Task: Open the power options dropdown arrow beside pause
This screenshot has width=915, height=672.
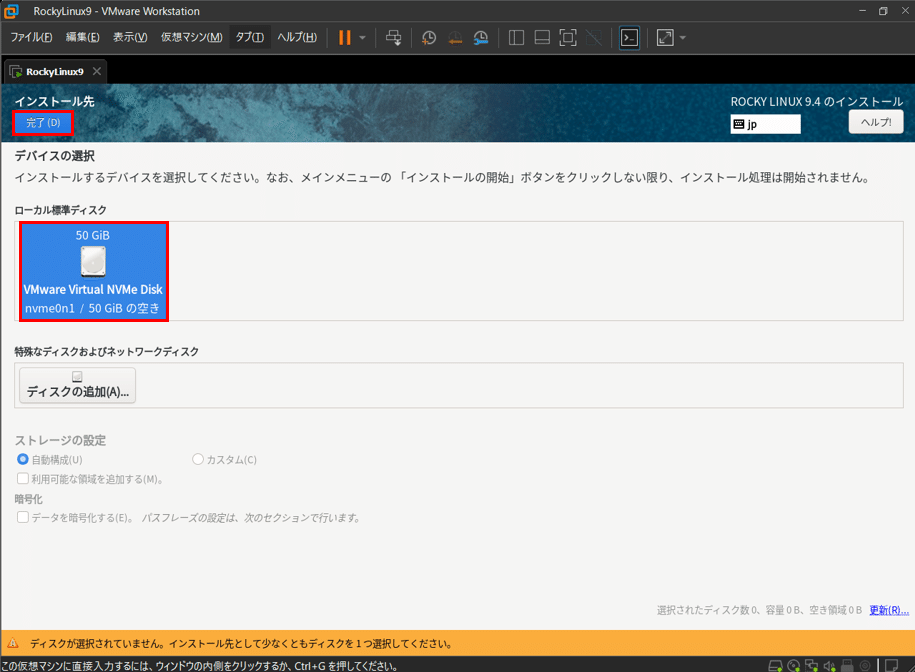Action: pyautogui.click(x=362, y=38)
